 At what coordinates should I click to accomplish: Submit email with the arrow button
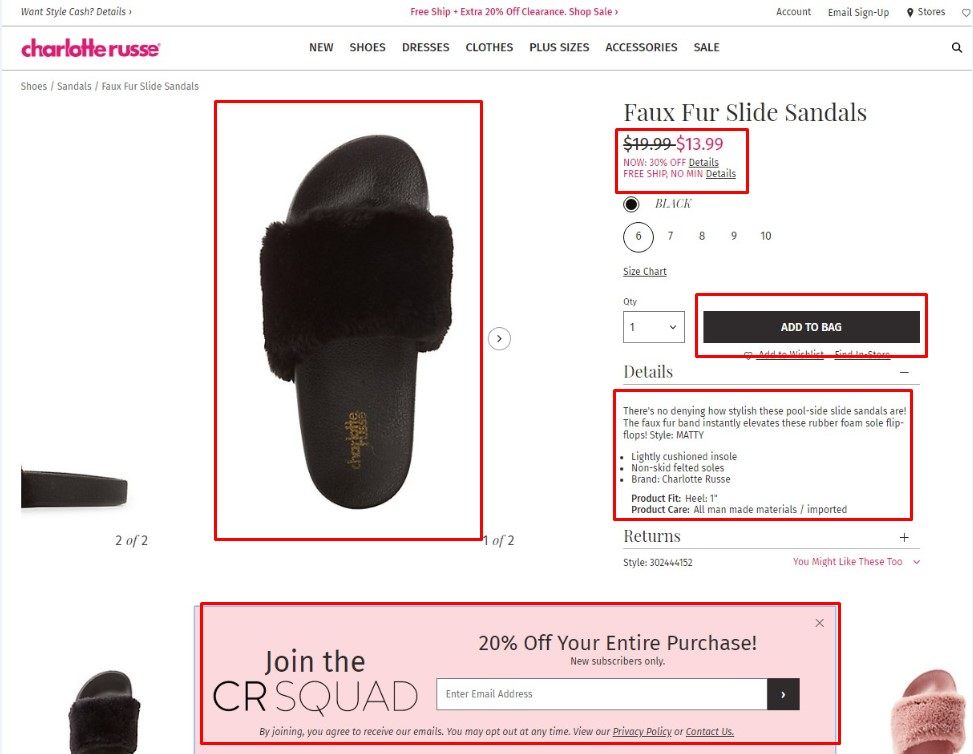click(783, 694)
